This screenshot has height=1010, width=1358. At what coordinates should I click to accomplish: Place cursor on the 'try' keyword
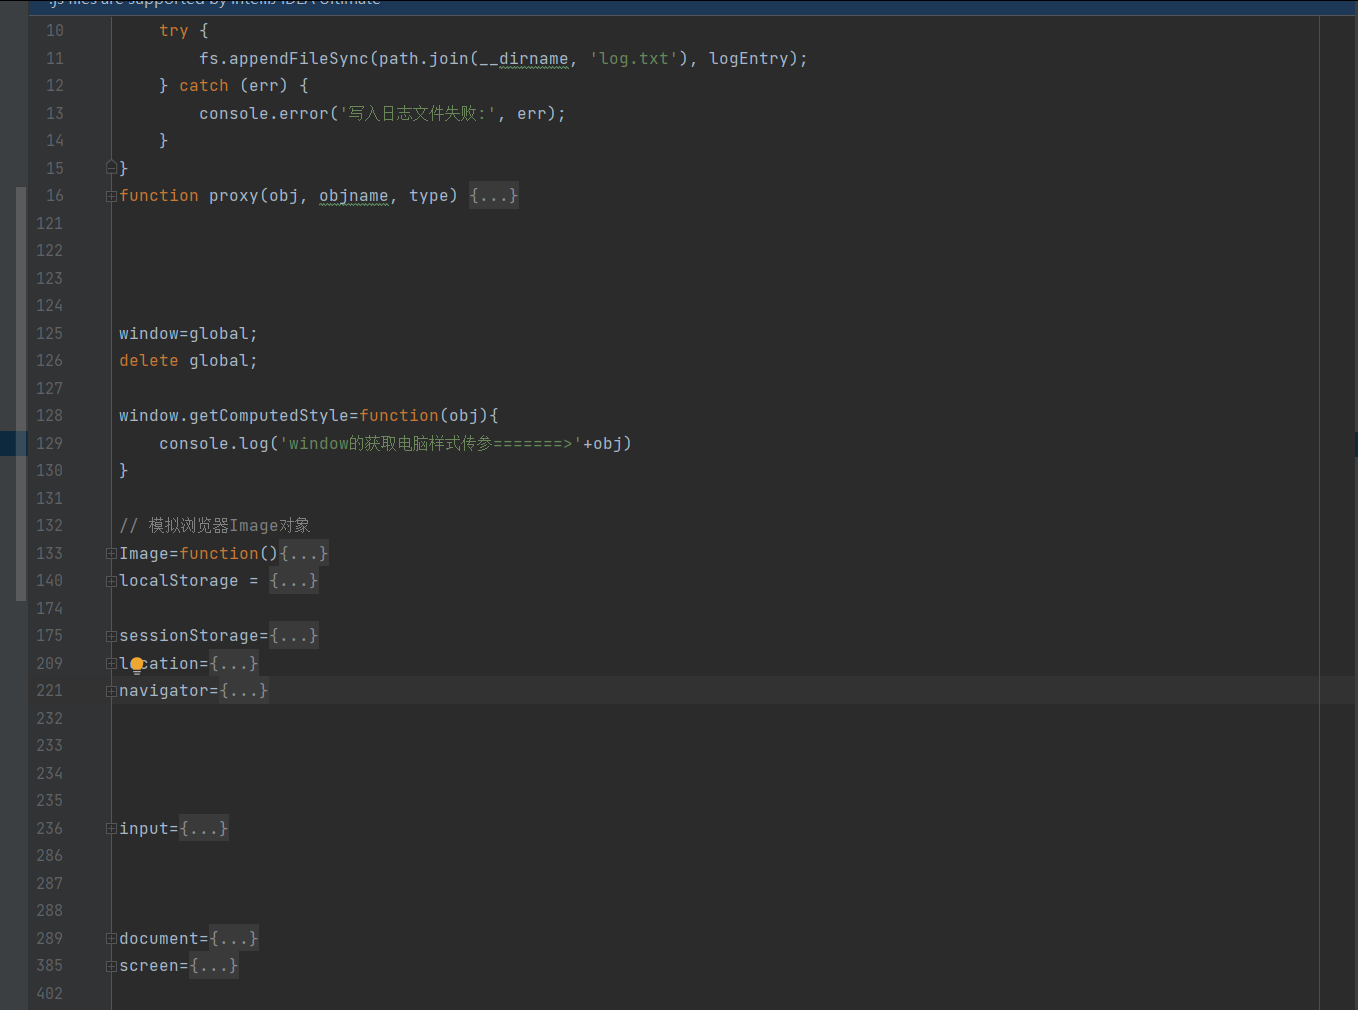pyautogui.click(x=174, y=31)
